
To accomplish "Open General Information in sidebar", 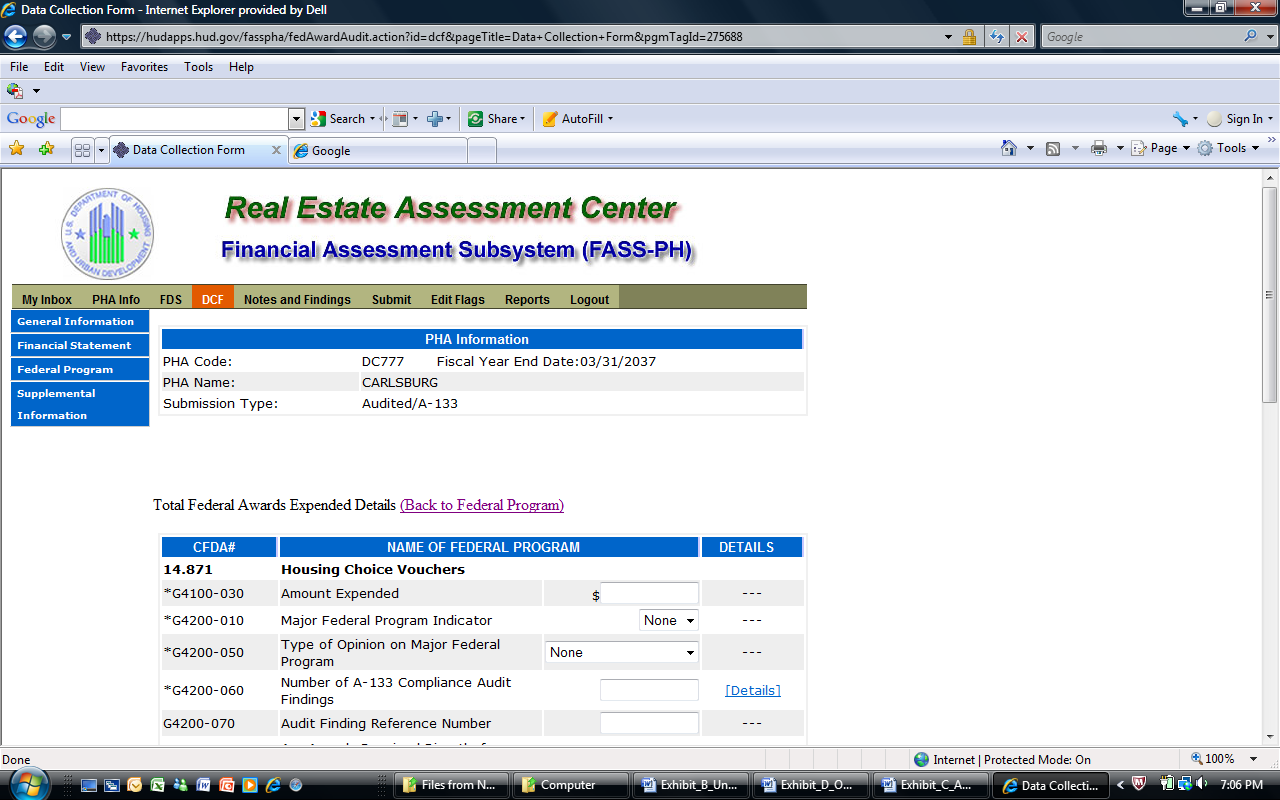I will (x=80, y=321).
